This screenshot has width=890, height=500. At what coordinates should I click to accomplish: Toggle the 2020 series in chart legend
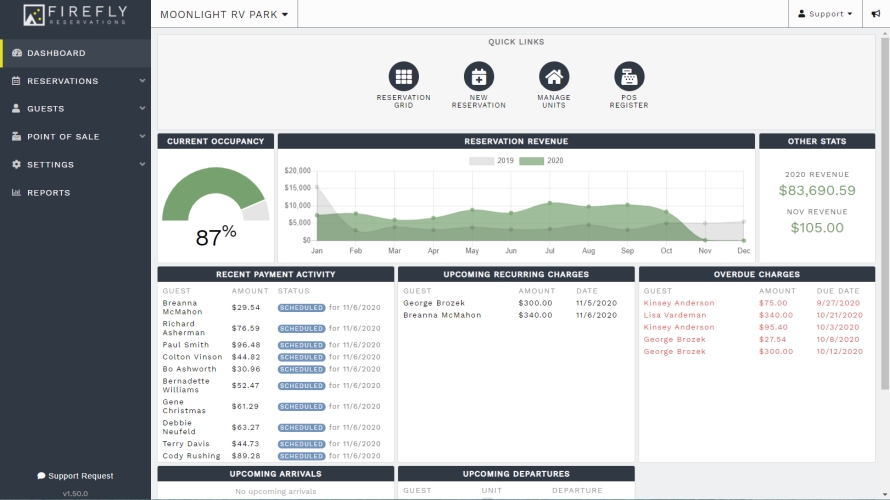click(x=541, y=161)
